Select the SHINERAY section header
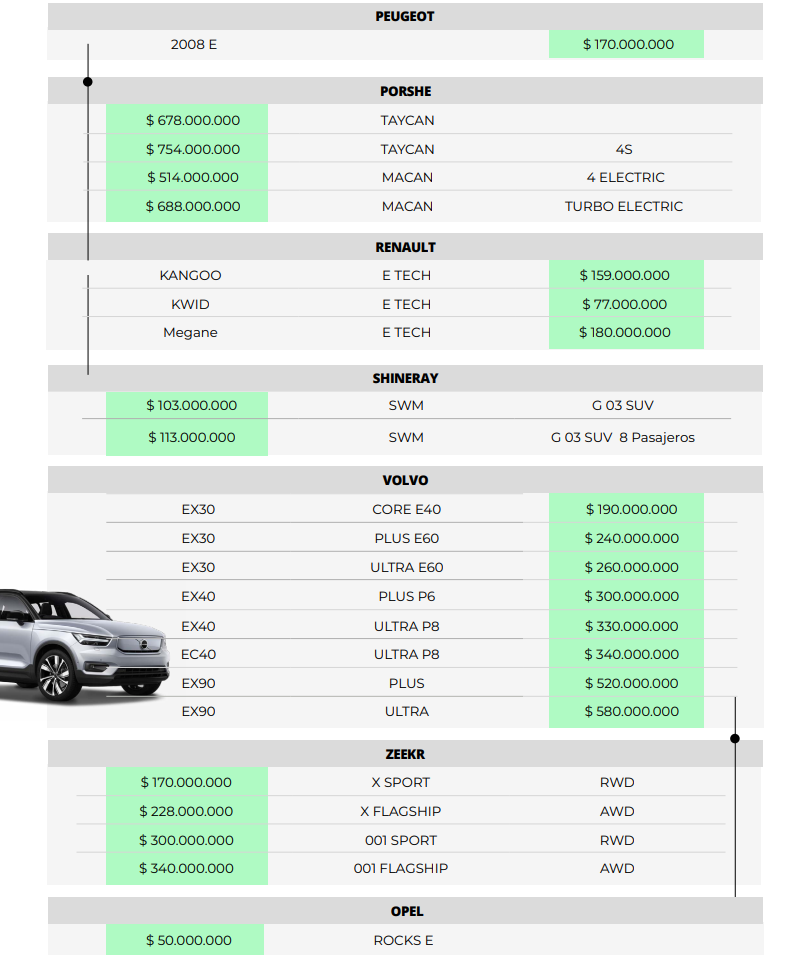The width and height of the screenshot is (810, 957). pyautogui.click(x=405, y=378)
